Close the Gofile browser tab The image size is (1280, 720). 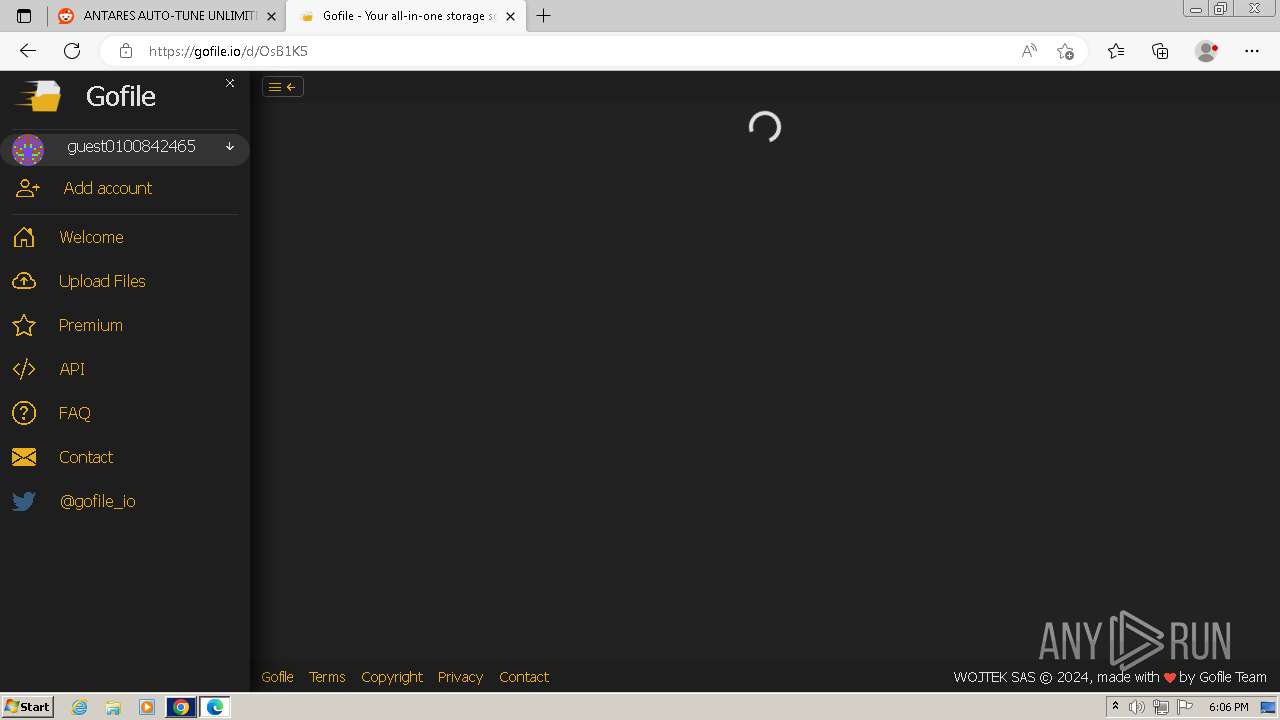tap(510, 16)
